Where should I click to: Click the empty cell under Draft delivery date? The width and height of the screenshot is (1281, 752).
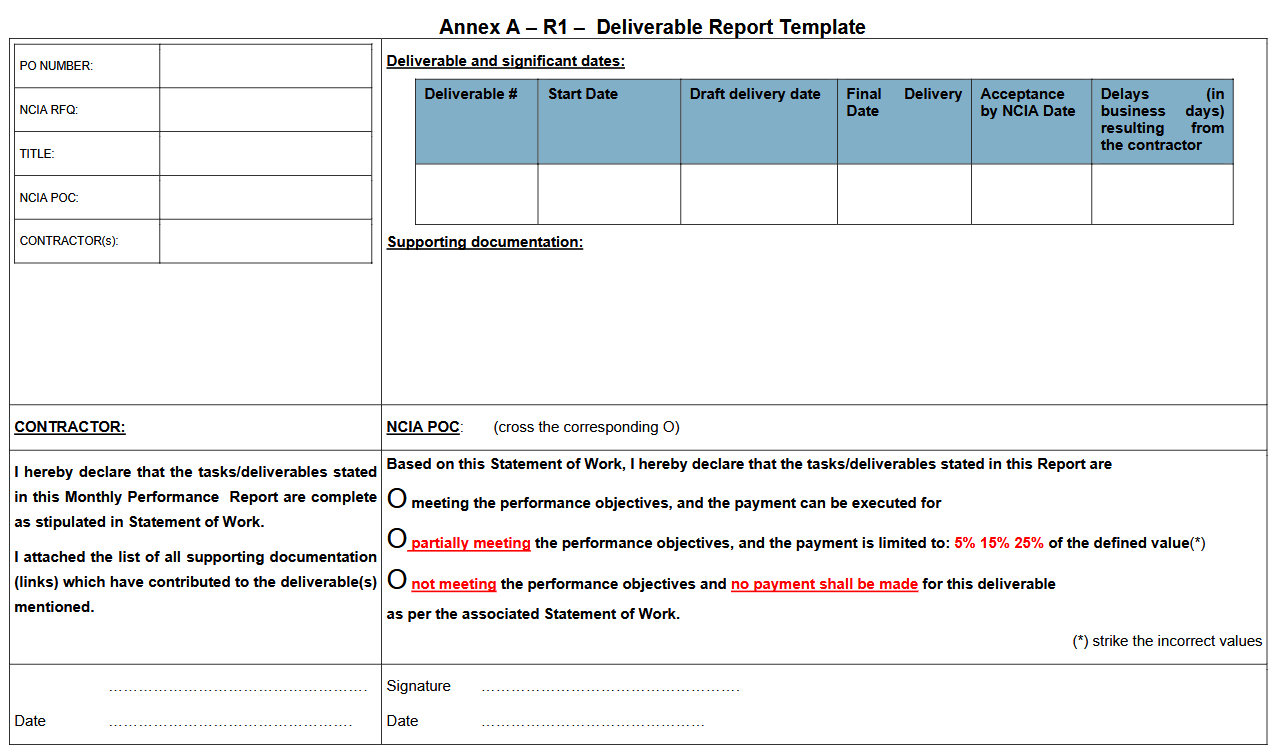coord(758,194)
